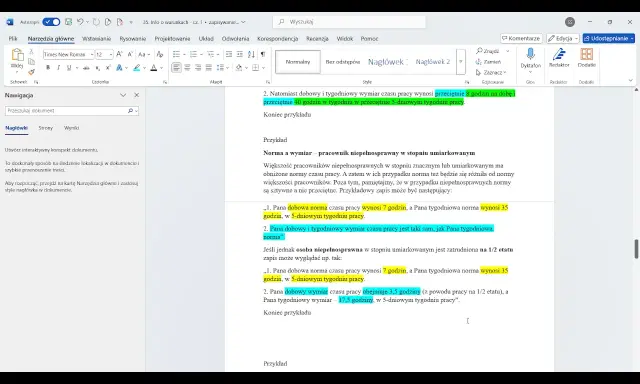Click the Copy icon
640x384 pixels.
31,62
